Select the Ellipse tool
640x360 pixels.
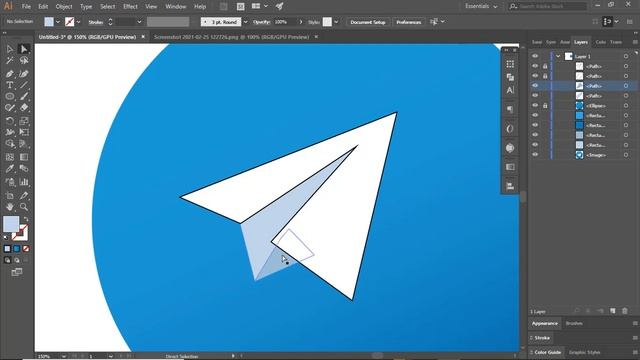click(10, 97)
